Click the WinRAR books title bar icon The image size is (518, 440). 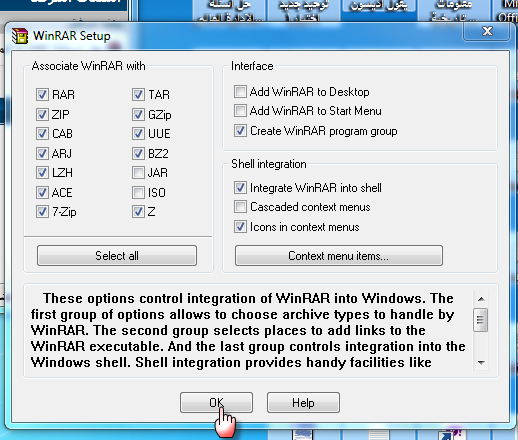click(20, 36)
